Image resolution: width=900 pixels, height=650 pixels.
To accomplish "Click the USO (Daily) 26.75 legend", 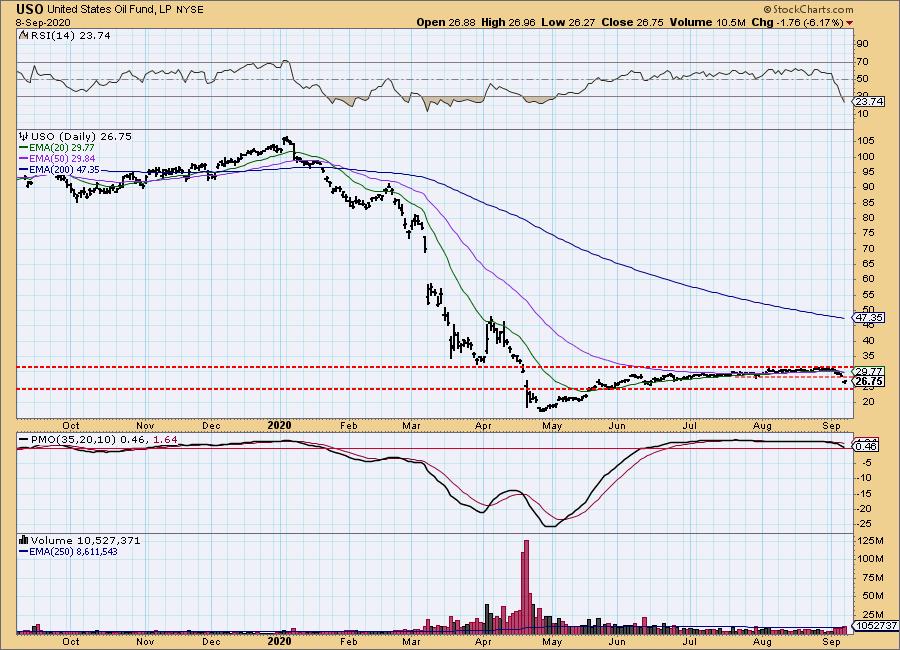I will 81,137.
